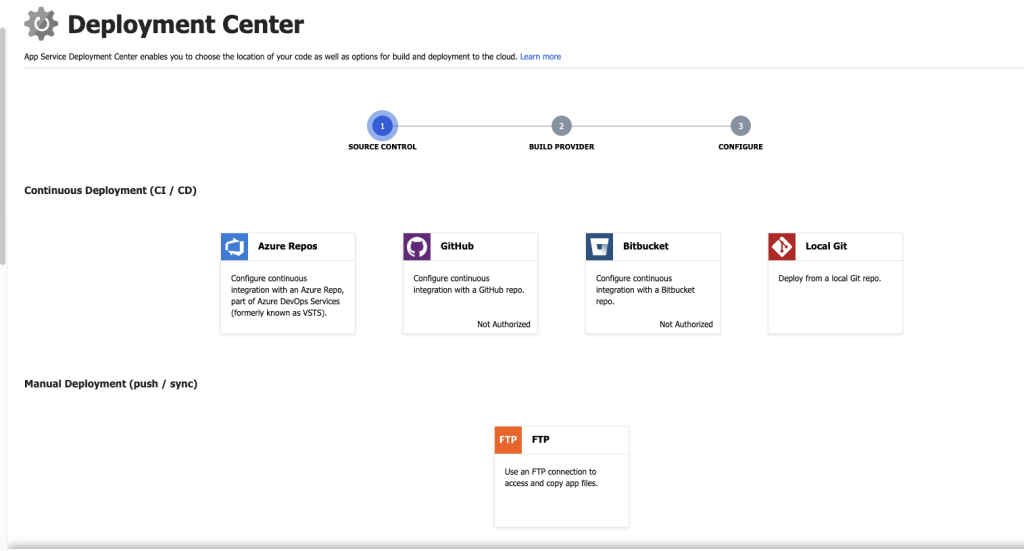Select the GitHub card title
Image resolution: width=1024 pixels, height=551 pixels.
click(x=457, y=246)
